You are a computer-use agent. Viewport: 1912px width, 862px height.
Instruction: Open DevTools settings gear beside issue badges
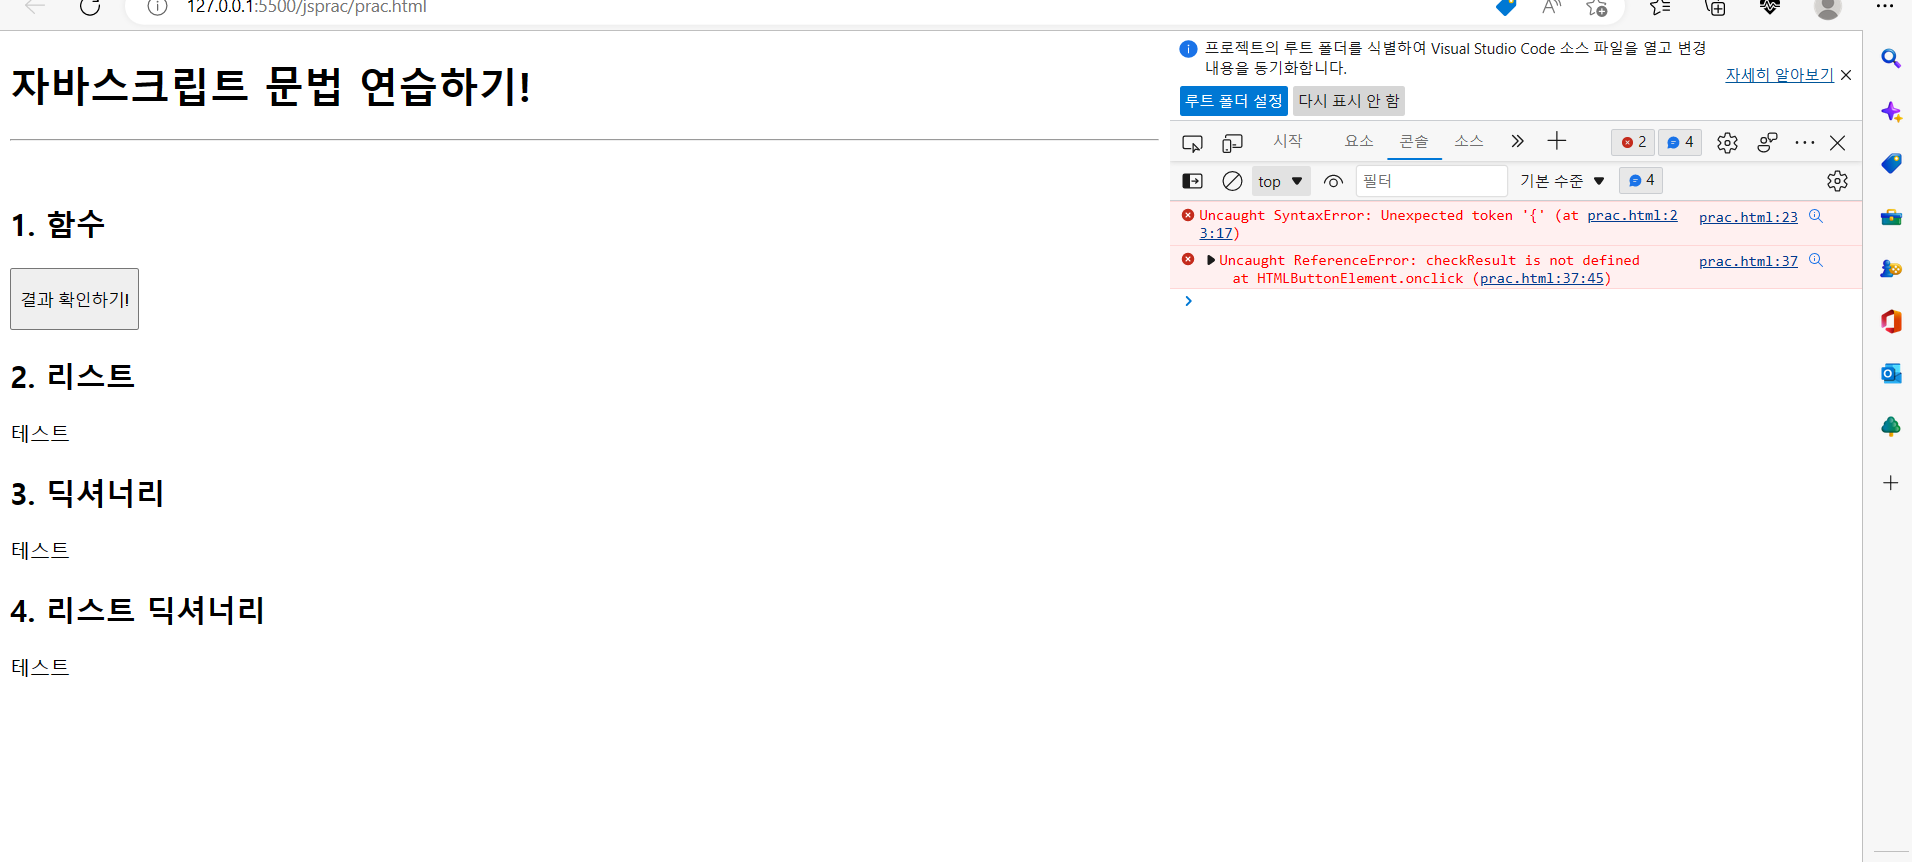(1727, 143)
